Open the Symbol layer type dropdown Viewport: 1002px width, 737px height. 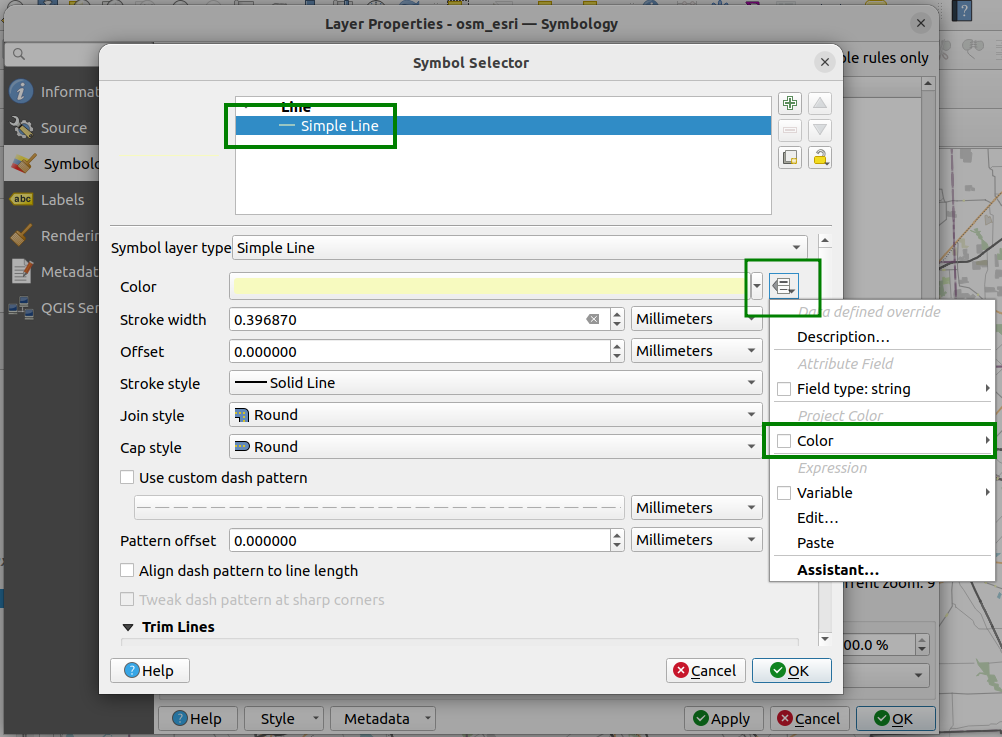click(x=519, y=248)
